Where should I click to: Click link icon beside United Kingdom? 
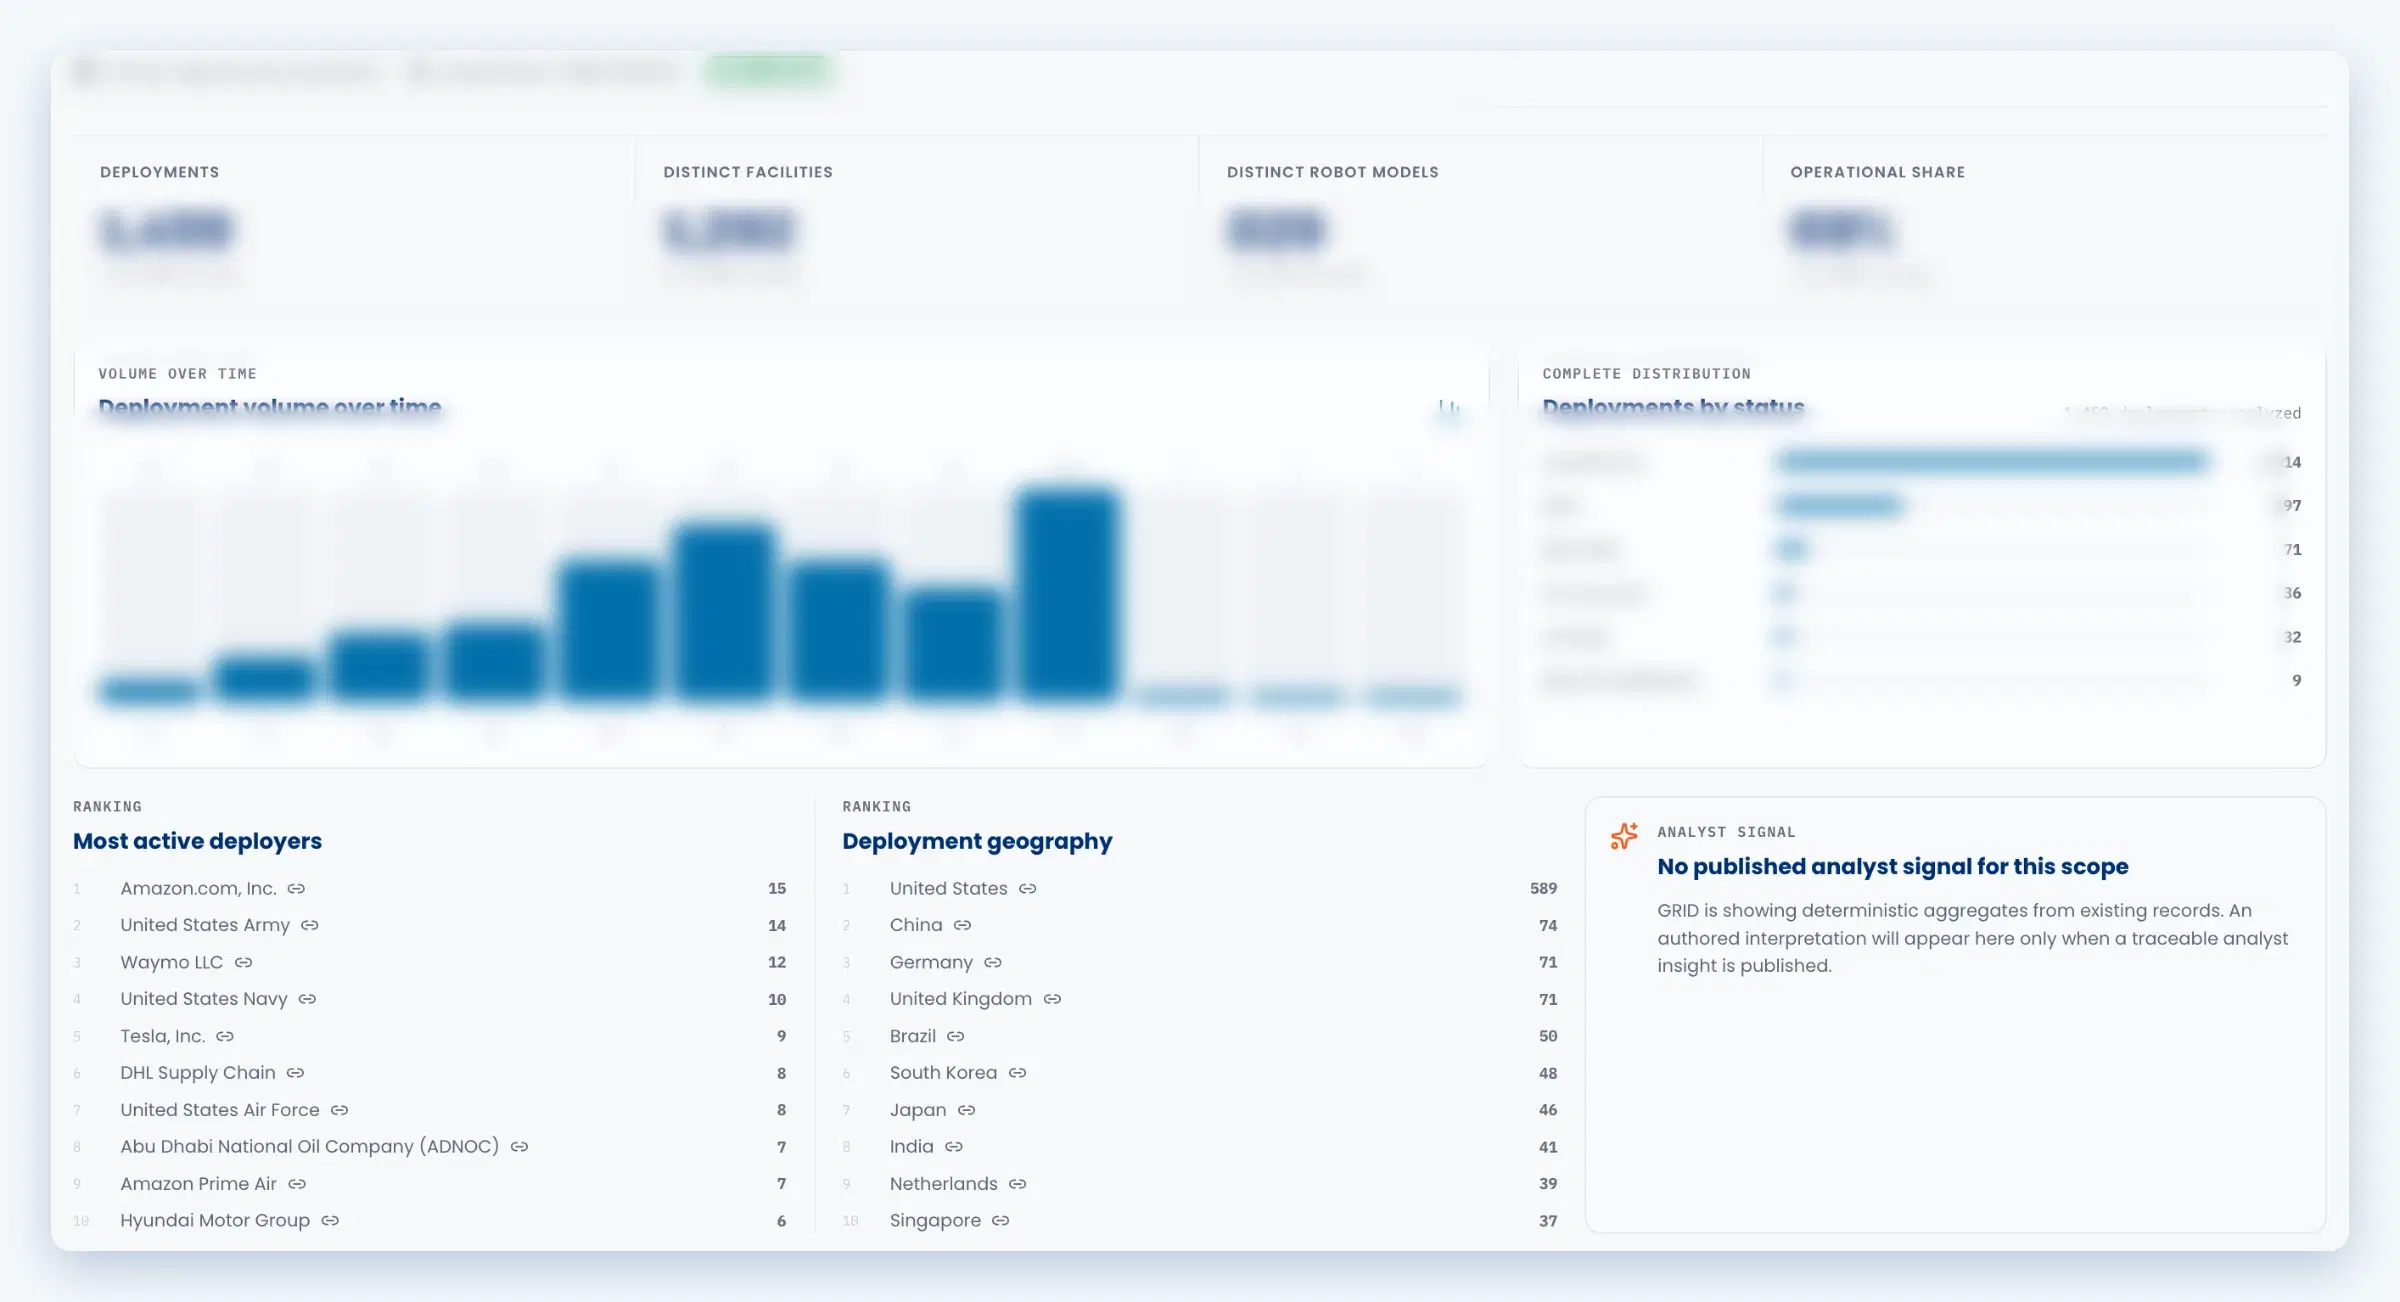(1052, 1000)
